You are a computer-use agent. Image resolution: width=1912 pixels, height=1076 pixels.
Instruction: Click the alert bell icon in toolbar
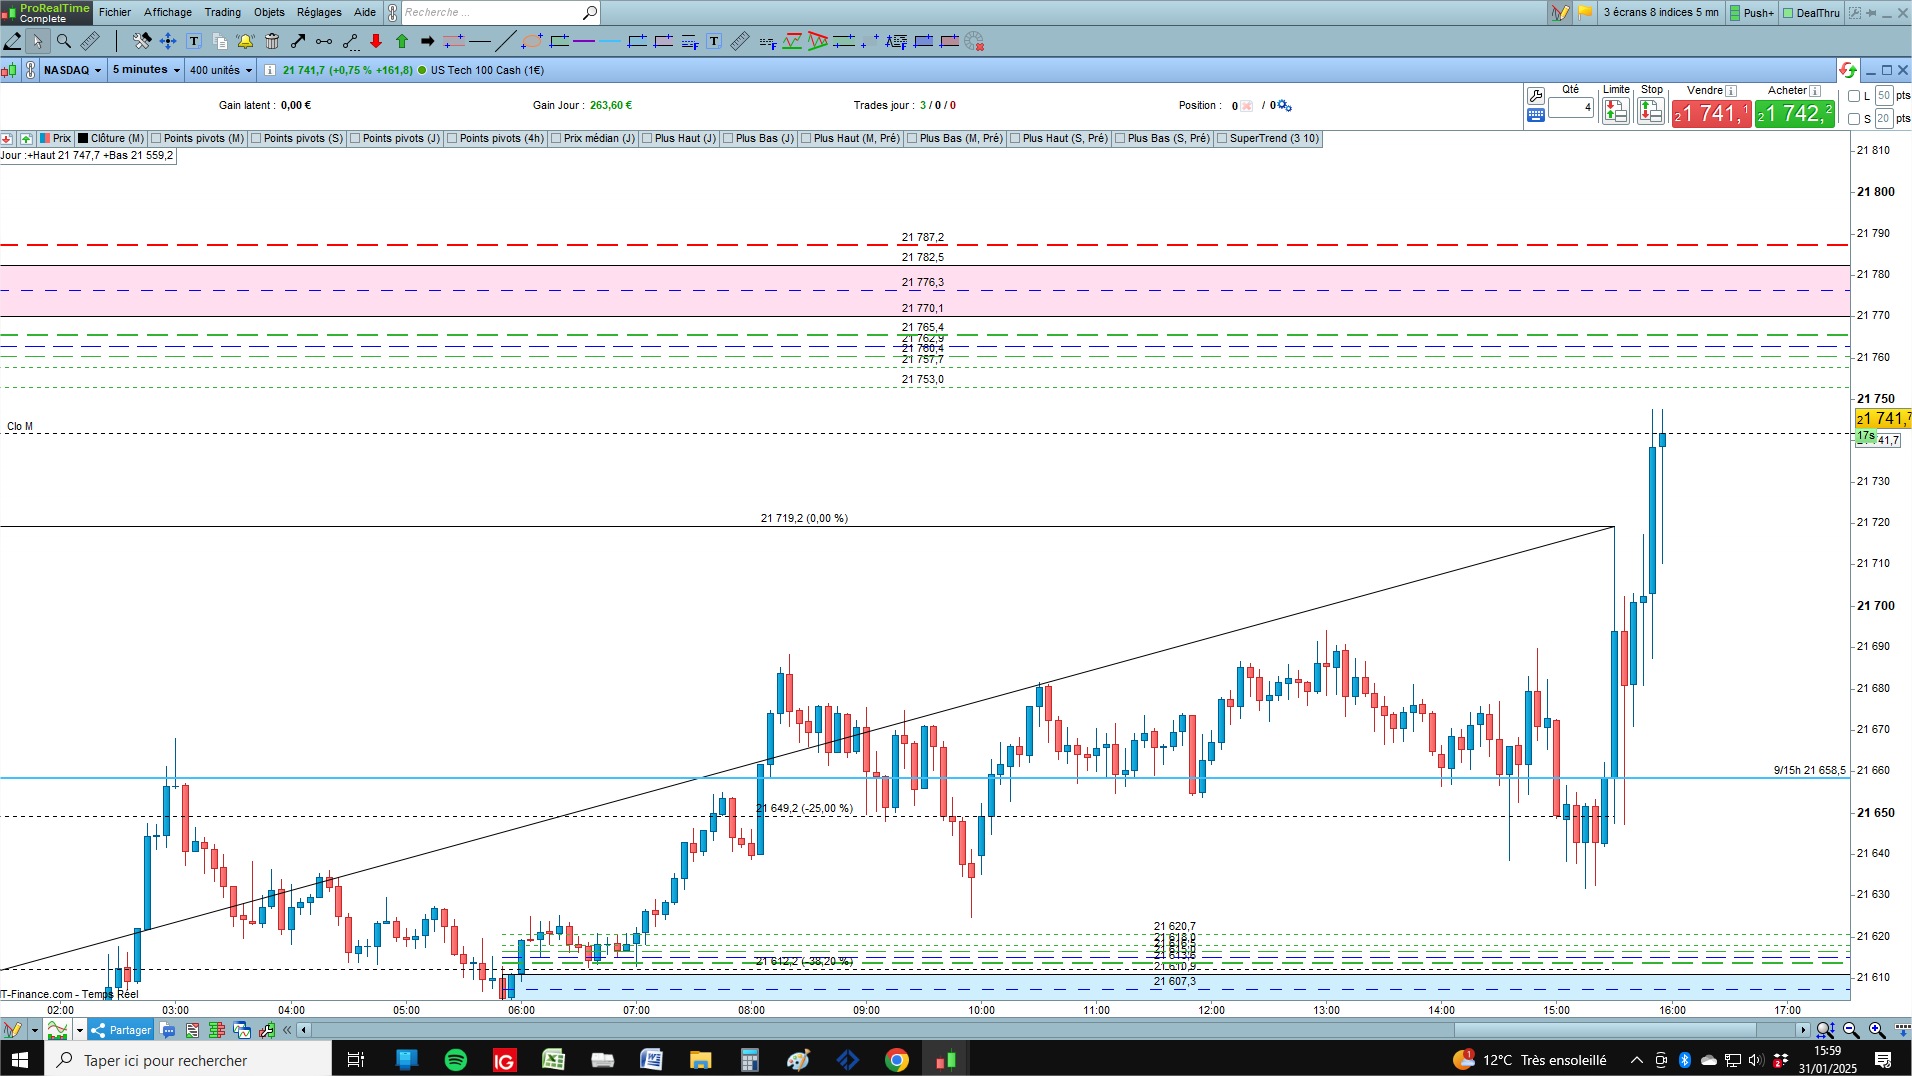pos(246,41)
